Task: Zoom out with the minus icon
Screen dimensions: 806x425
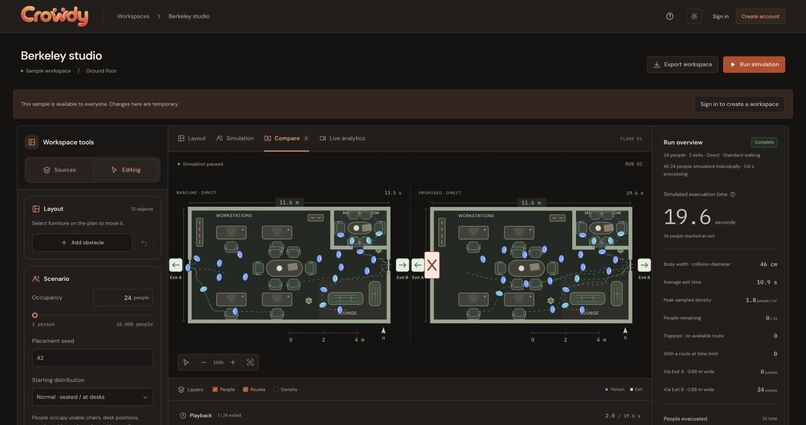Action: pos(204,362)
